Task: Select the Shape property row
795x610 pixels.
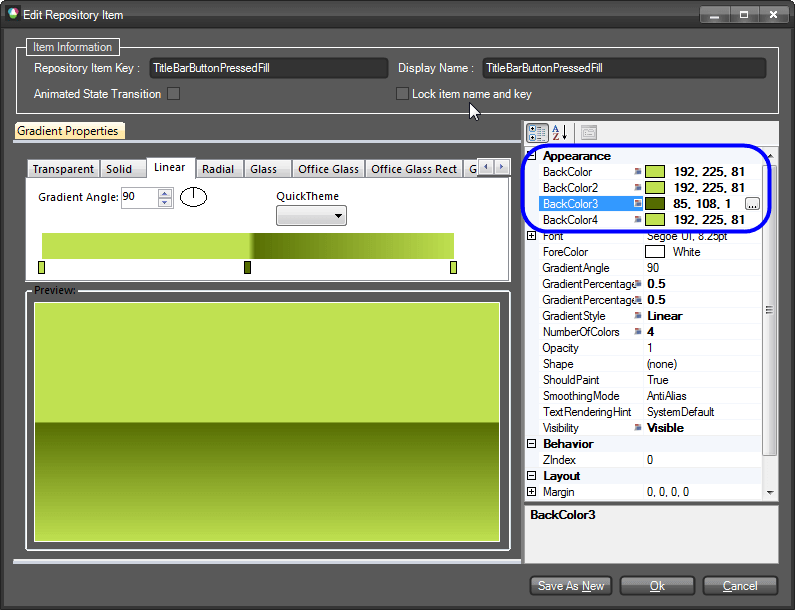Action: point(650,364)
